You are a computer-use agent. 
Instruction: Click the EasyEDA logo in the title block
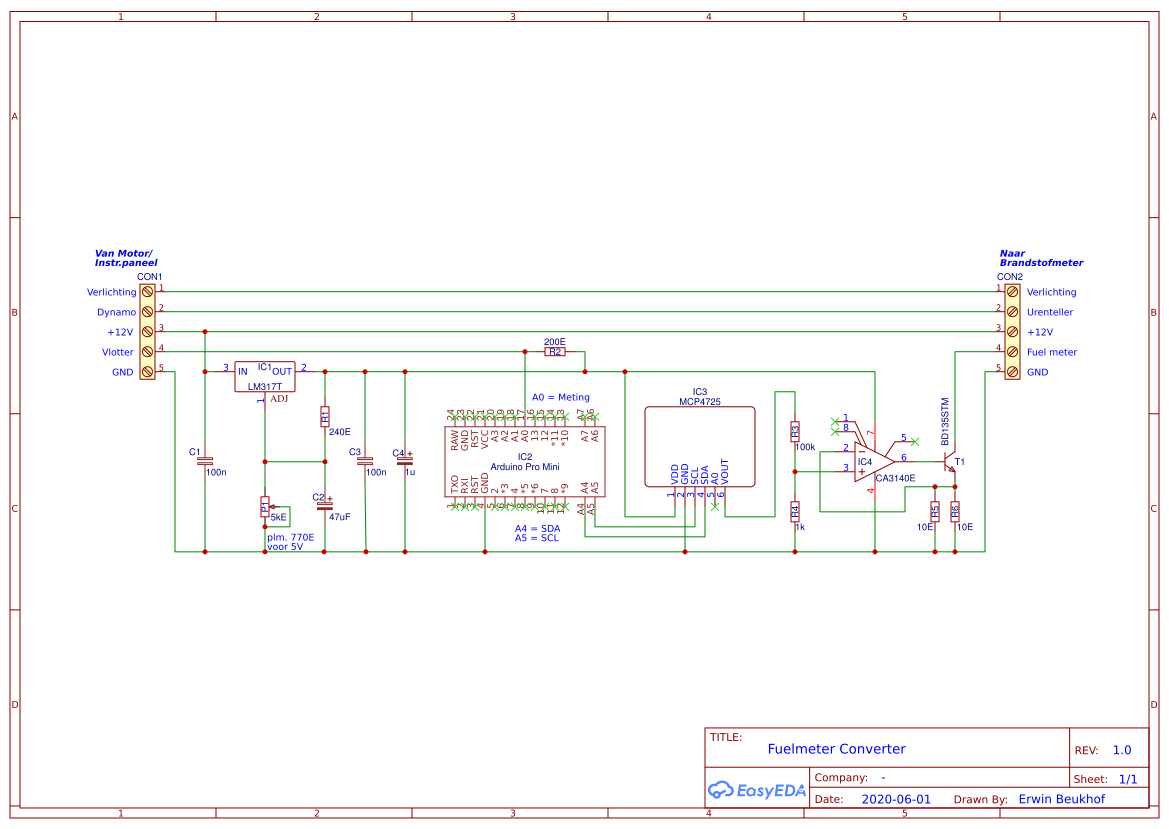[x=756, y=790]
